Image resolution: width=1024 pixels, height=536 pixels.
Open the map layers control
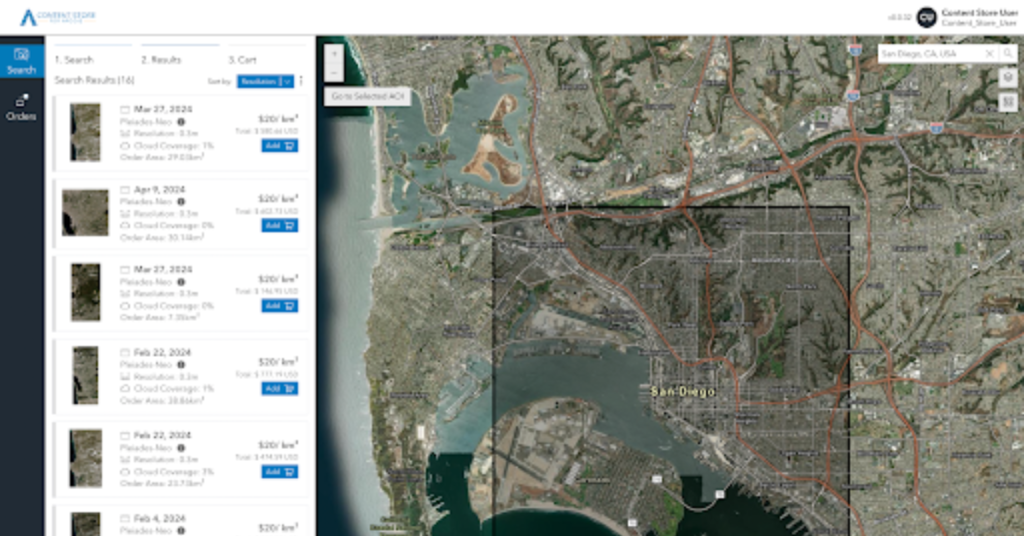click(x=1008, y=77)
